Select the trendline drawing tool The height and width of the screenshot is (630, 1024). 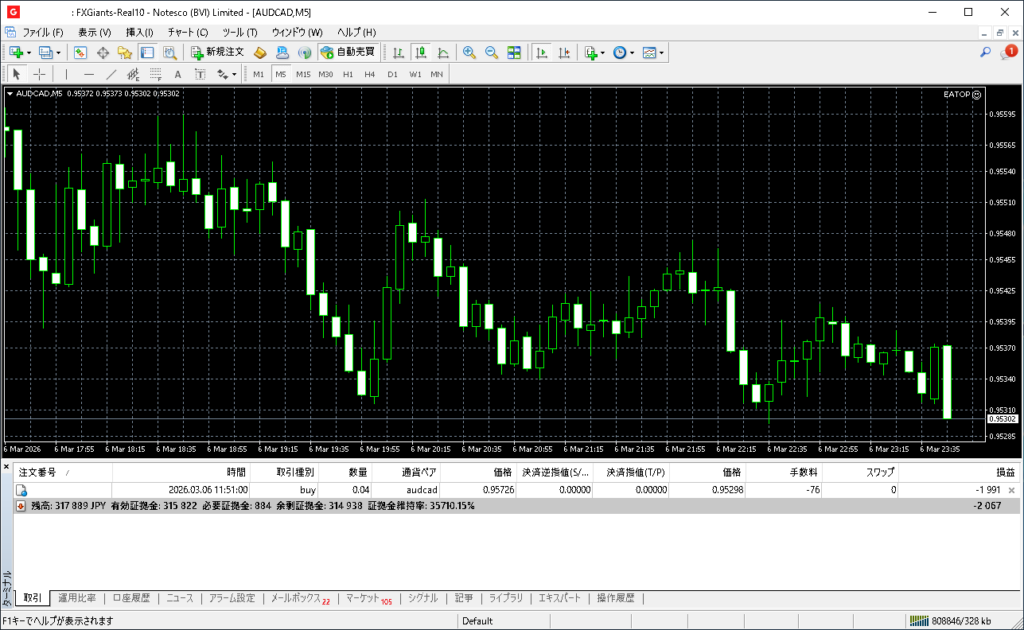pyautogui.click(x=110, y=74)
